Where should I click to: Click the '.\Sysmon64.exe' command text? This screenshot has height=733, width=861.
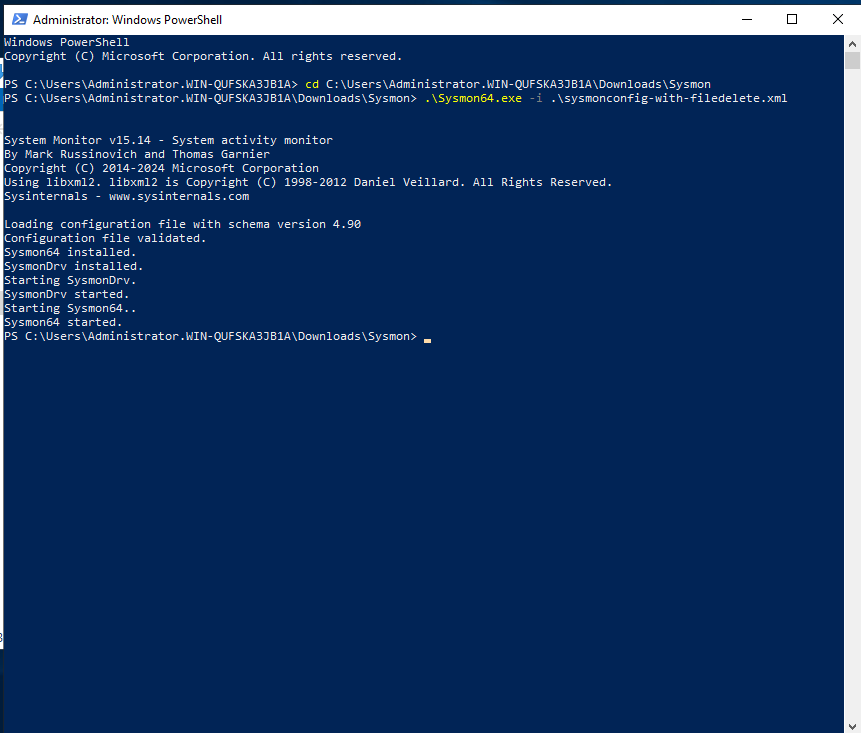[473, 98]
